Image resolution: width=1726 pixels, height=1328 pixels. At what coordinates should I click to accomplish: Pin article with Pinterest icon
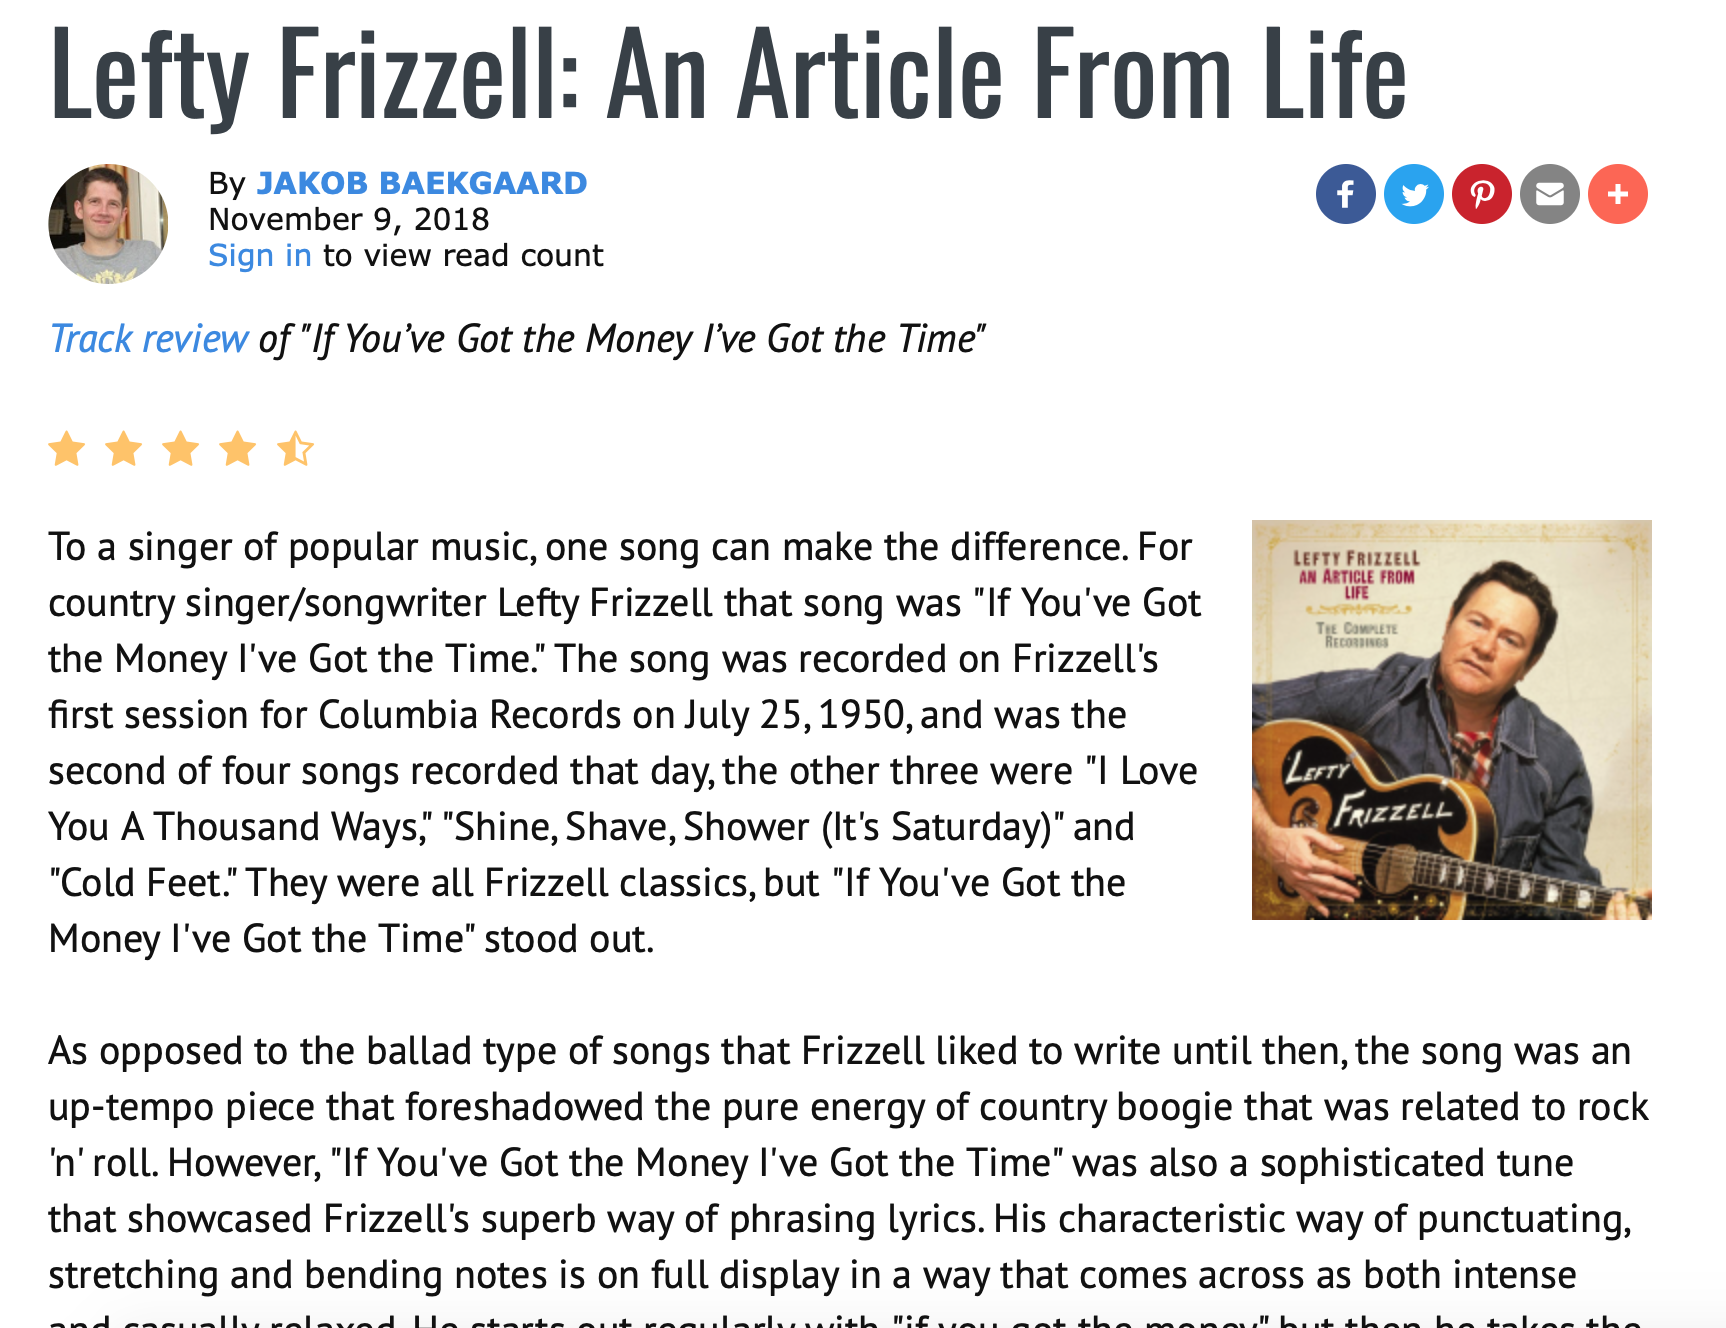[x=1481, y=194]
